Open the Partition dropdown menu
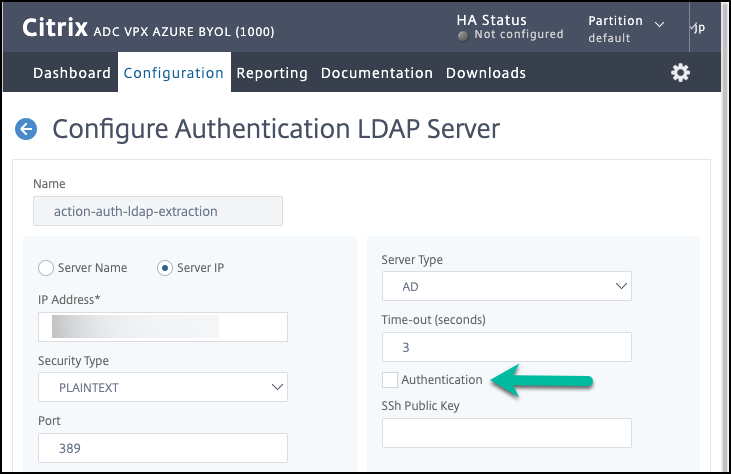Screen dimensions: 731x474 point(627,29)
